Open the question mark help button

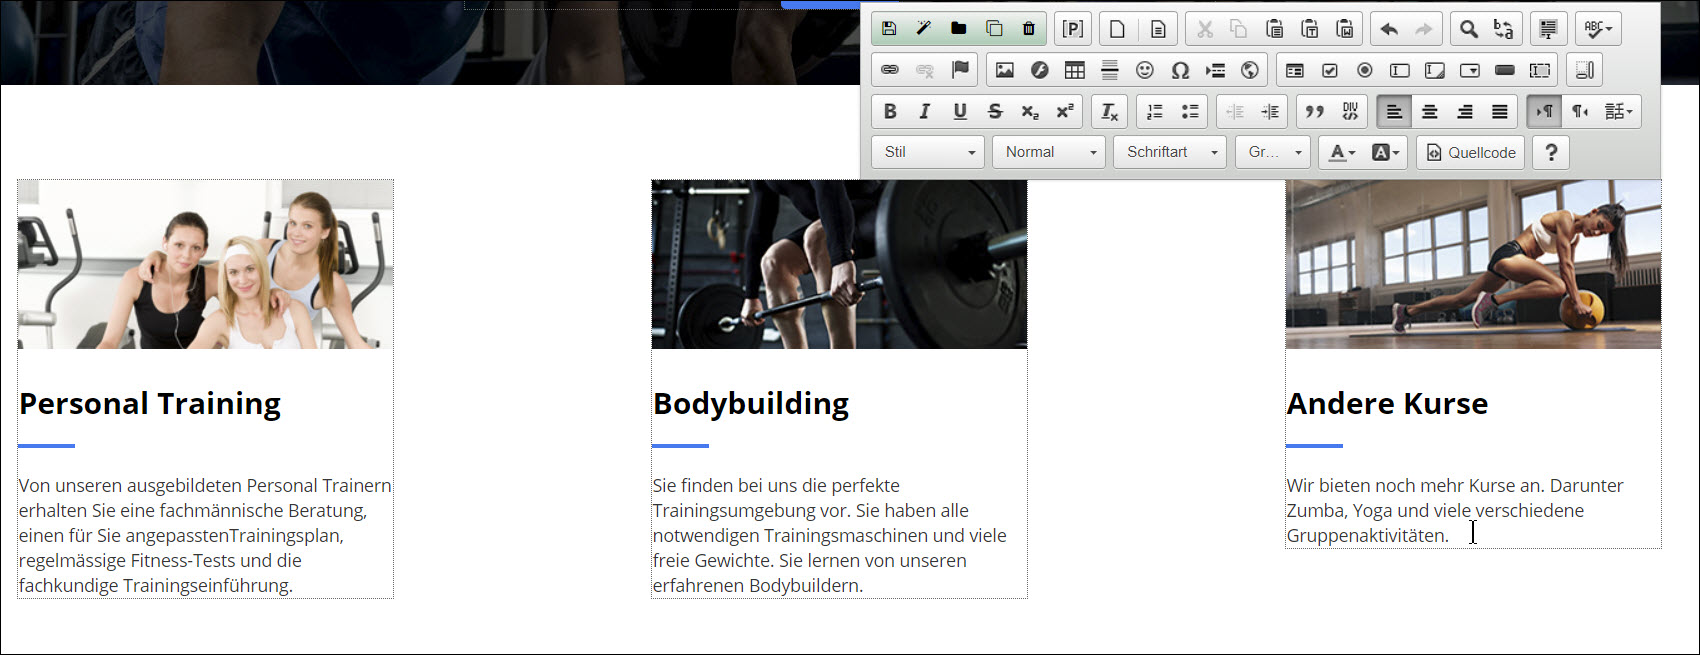click(x=1551, y=152)
